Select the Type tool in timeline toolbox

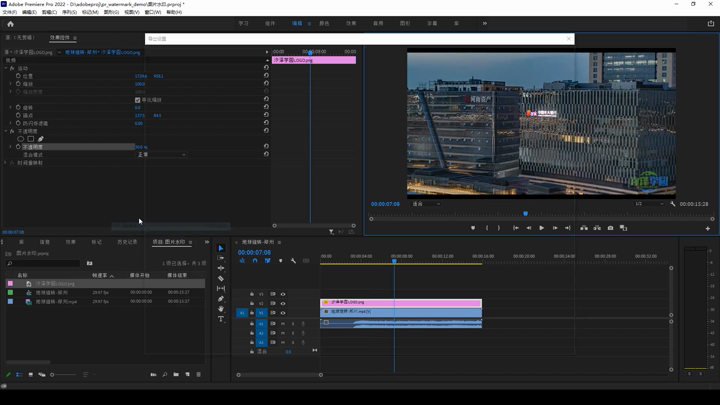(x=221, y=319)
